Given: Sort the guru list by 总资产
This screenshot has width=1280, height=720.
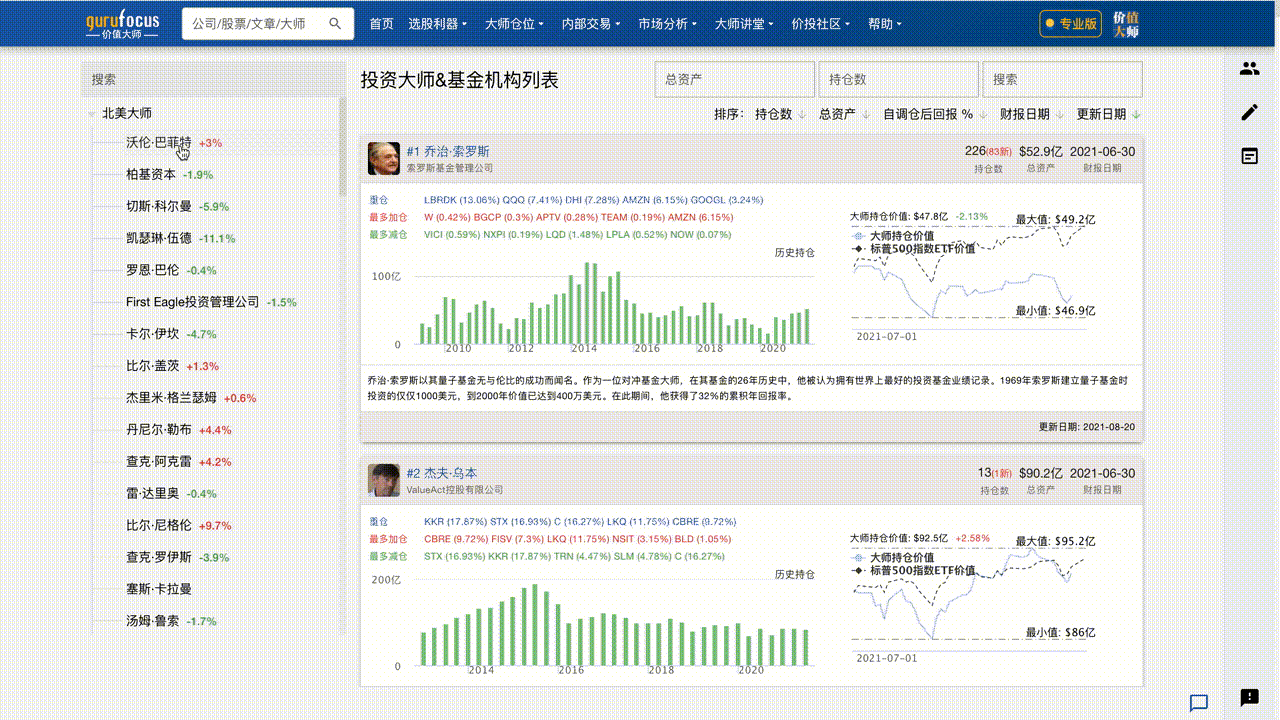Looking at the screenshot, I should pyautogui.click(x=844, y=114).
